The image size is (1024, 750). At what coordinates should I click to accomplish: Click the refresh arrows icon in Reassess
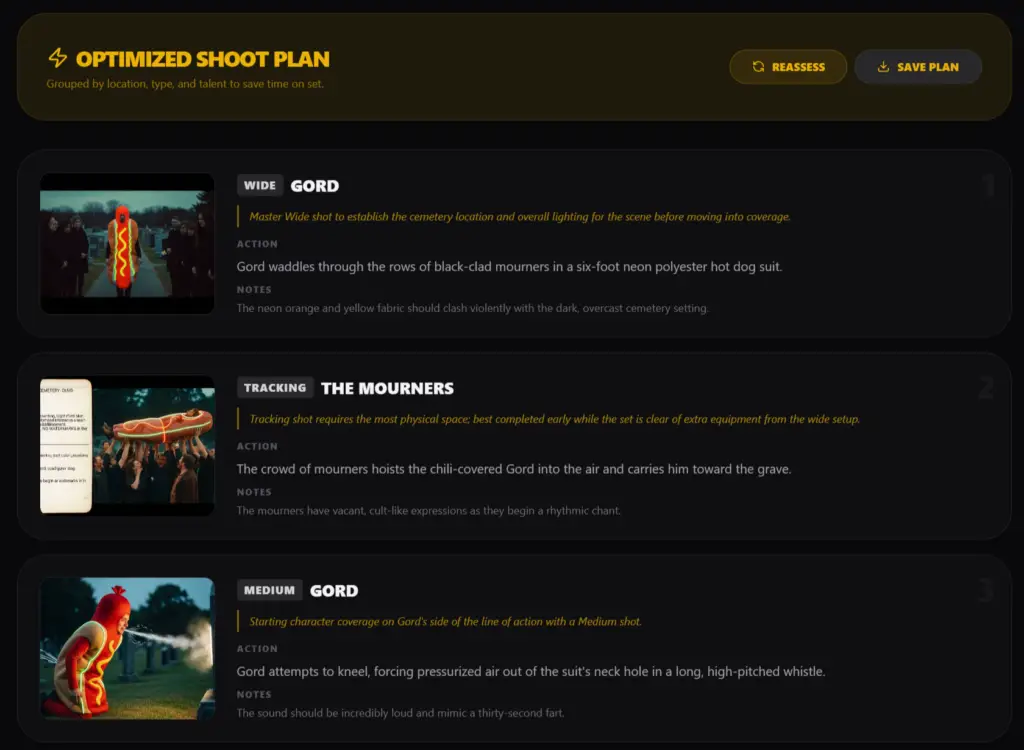pyautogui.click(x=759, y=67)
